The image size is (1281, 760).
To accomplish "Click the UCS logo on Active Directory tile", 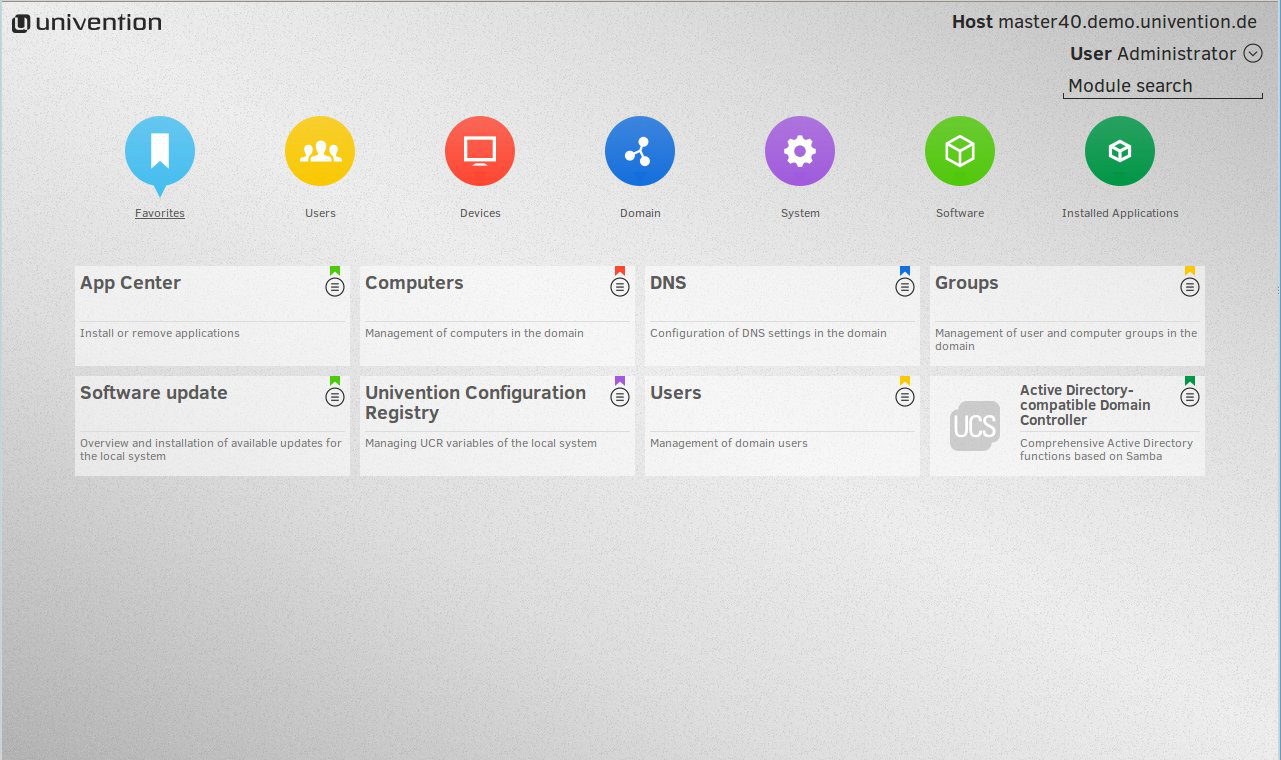I will 975,426.
